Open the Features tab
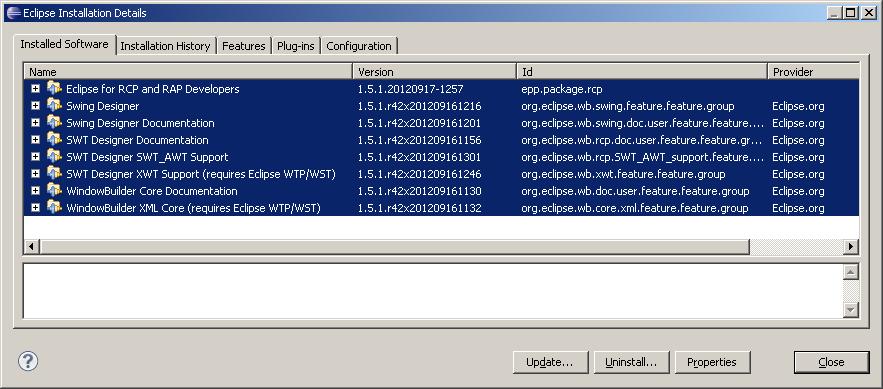This screenshot has height=389, width=883. click(244, 46)
